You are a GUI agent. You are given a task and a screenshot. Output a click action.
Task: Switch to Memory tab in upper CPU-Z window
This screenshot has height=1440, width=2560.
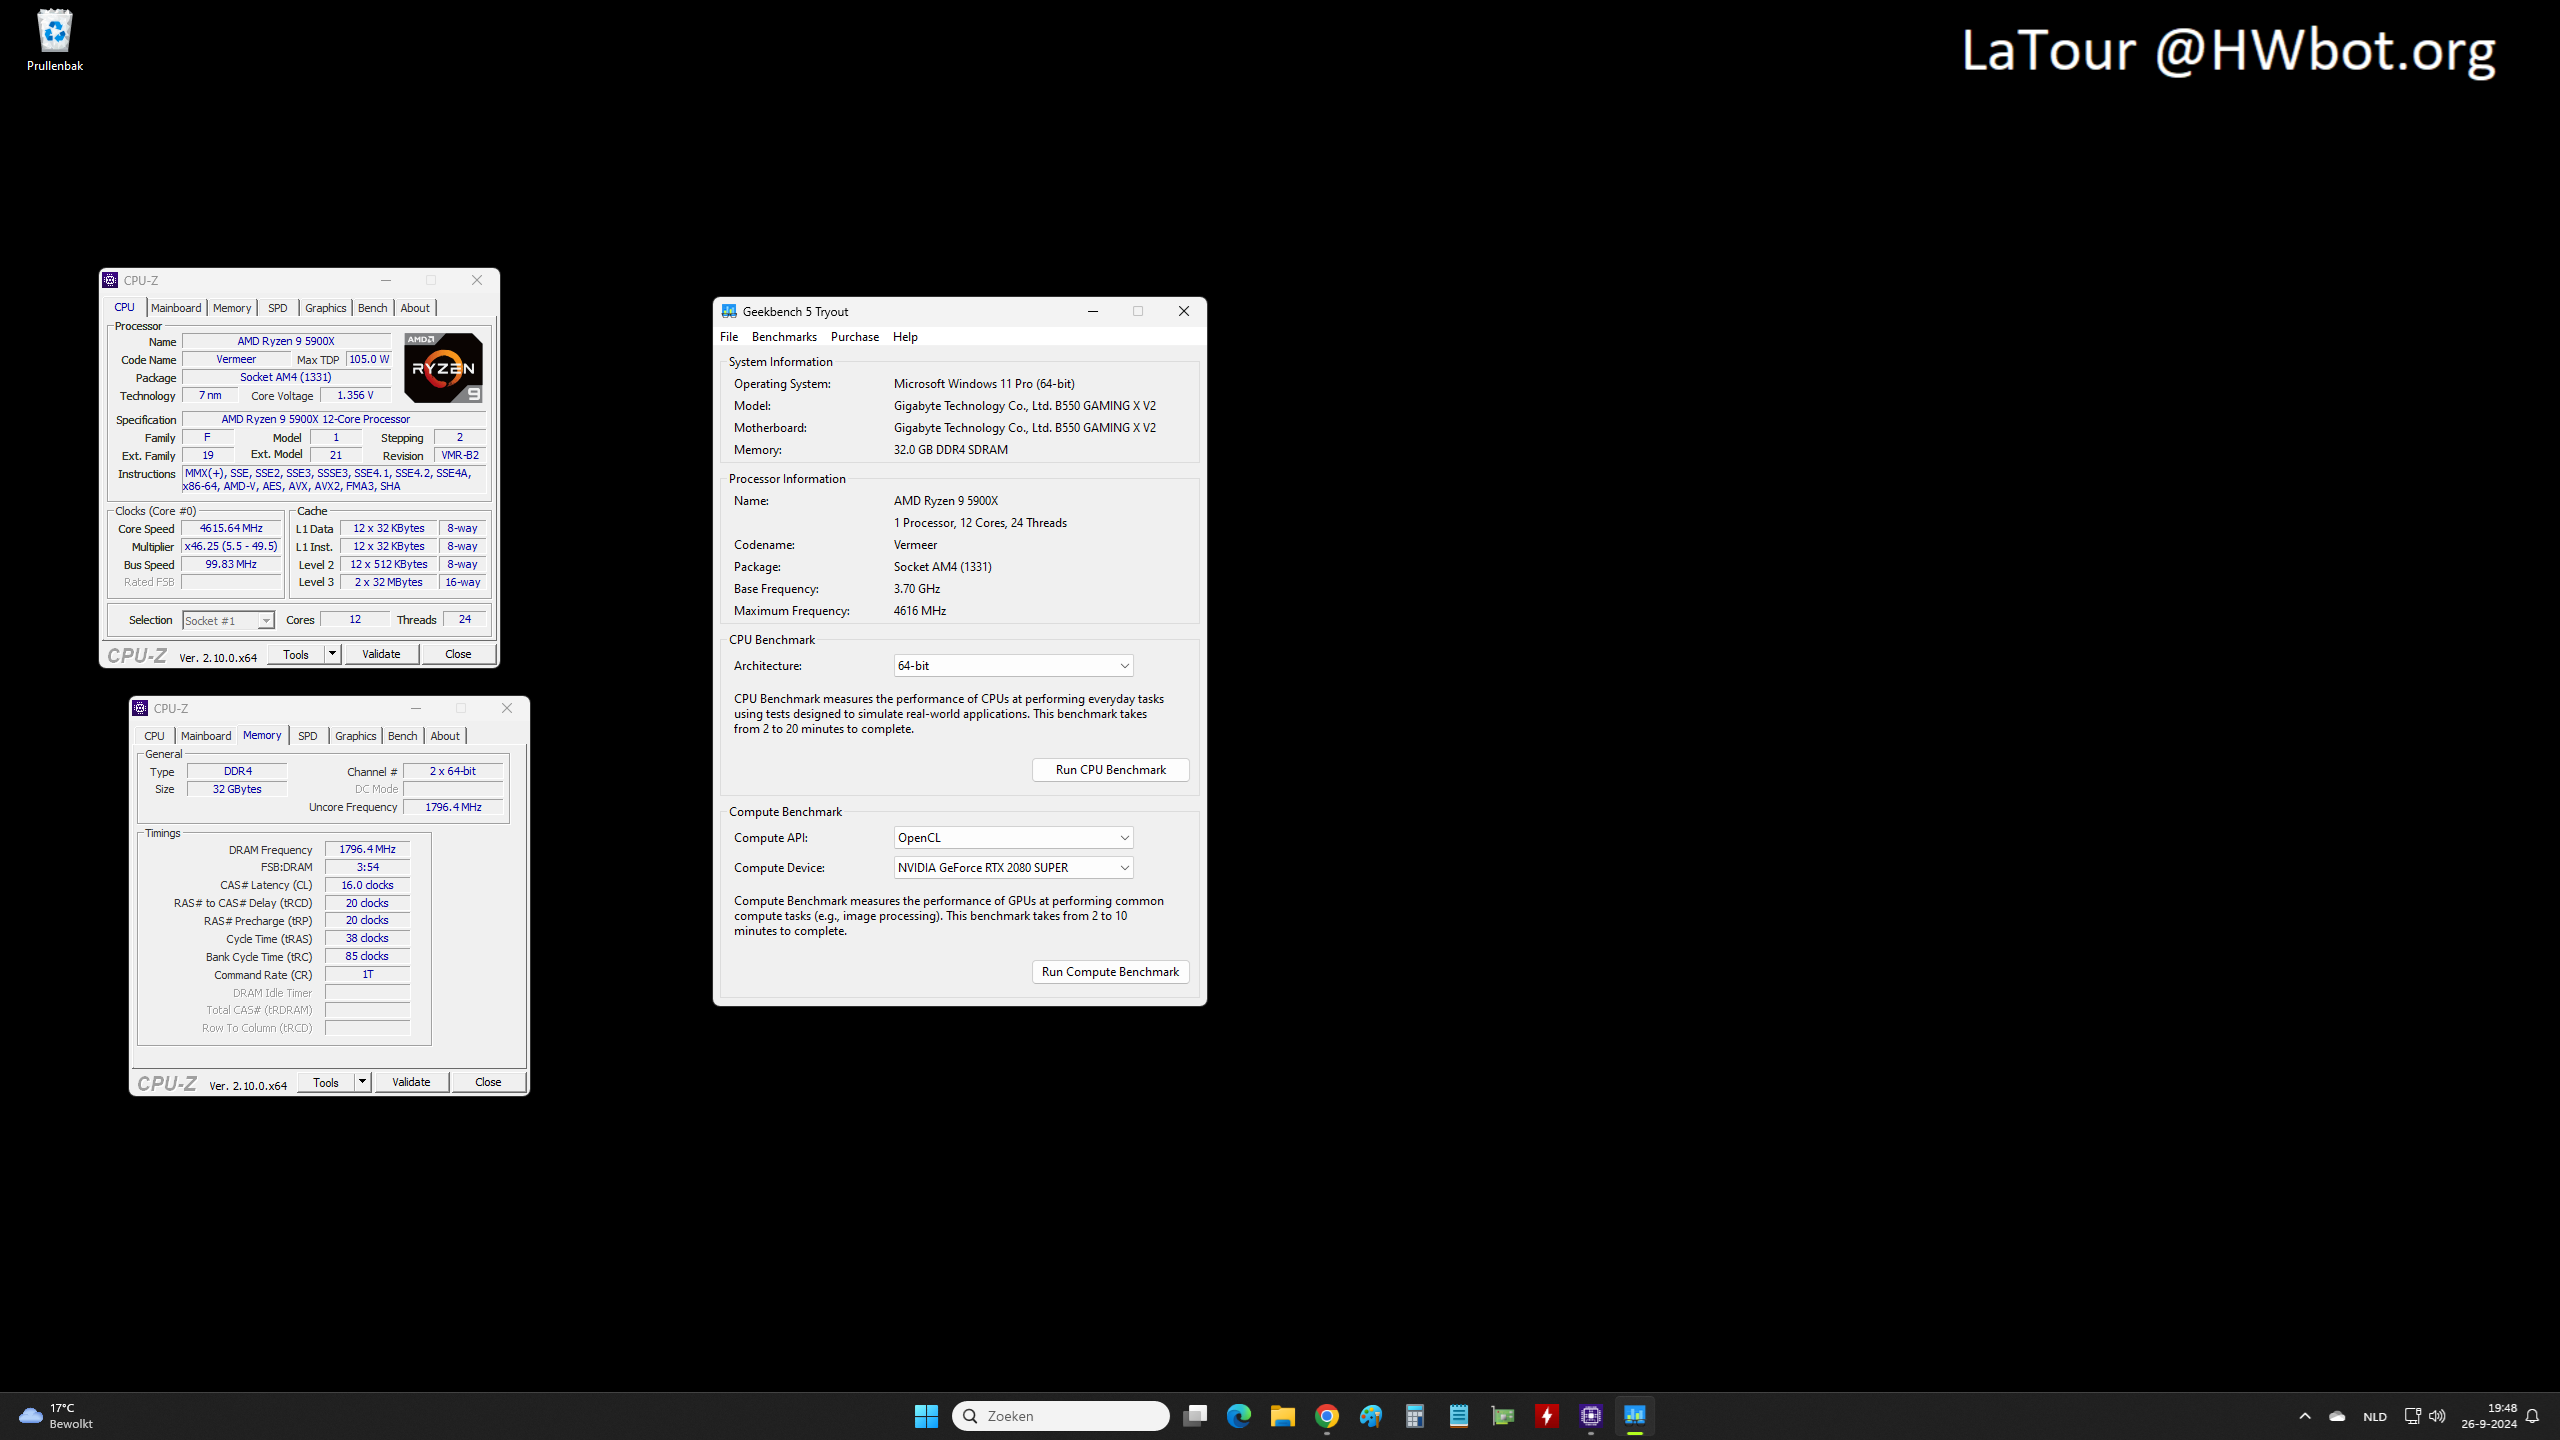tap(232, 308)
